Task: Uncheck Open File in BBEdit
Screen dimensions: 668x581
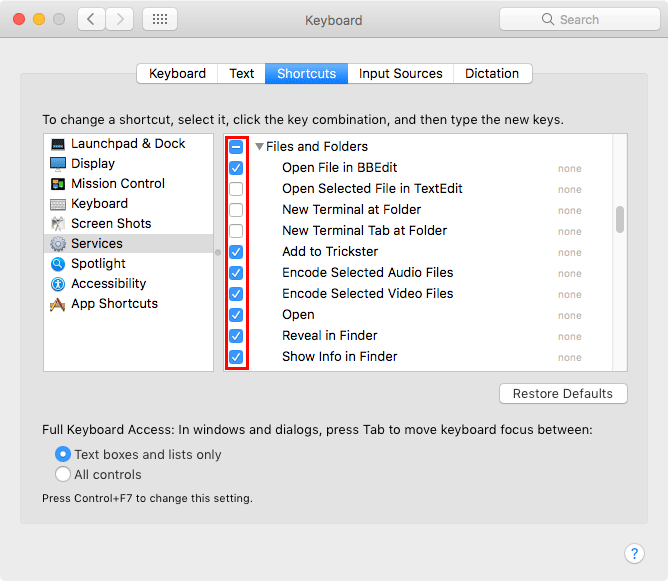Action: tap(236, 168)
